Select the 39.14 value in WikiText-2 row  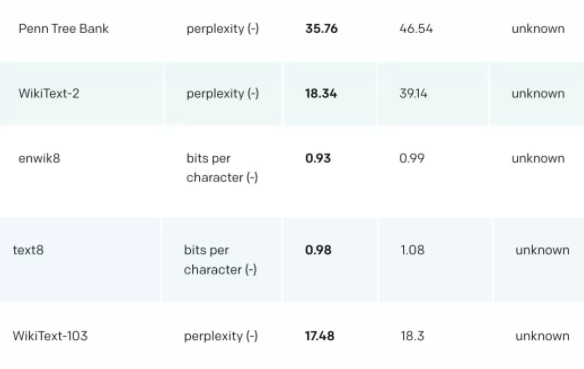coord(413,93)
